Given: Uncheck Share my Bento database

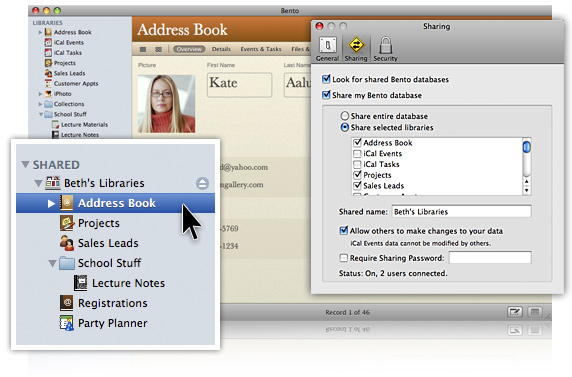Looking at the screenshot, I should coord(326,95).
